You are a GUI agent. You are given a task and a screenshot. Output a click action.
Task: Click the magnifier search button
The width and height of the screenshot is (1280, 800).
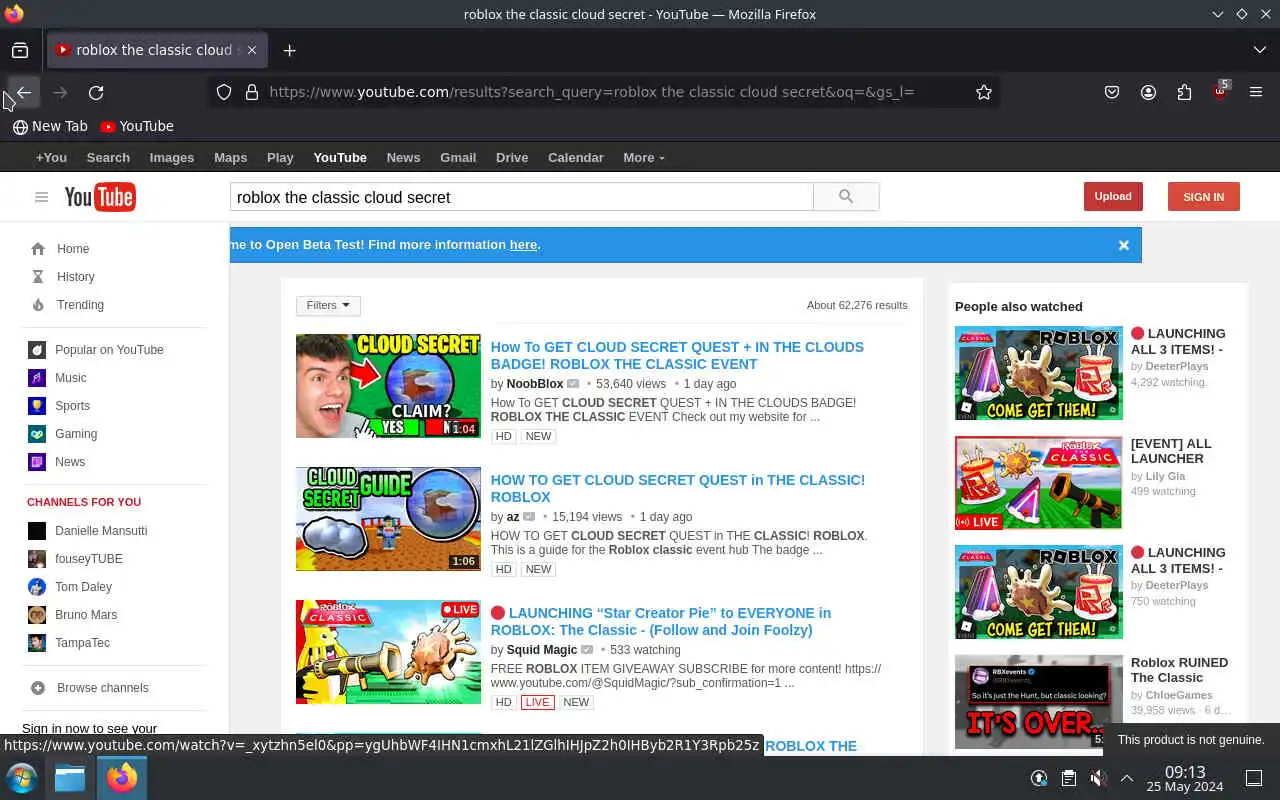point(846,197)
